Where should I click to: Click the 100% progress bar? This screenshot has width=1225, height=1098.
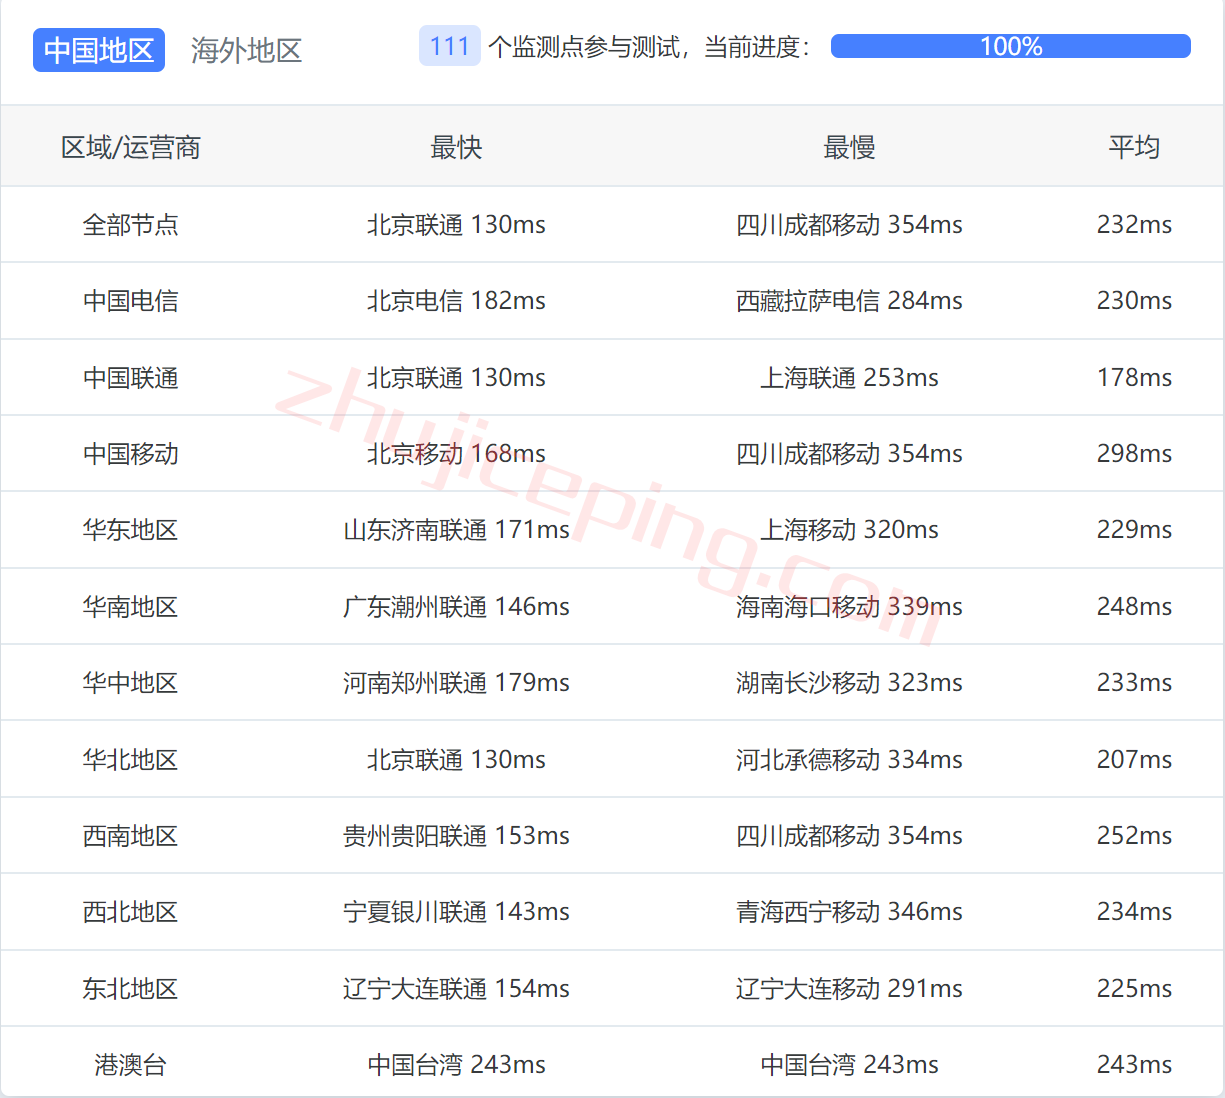coord(1011,46)
